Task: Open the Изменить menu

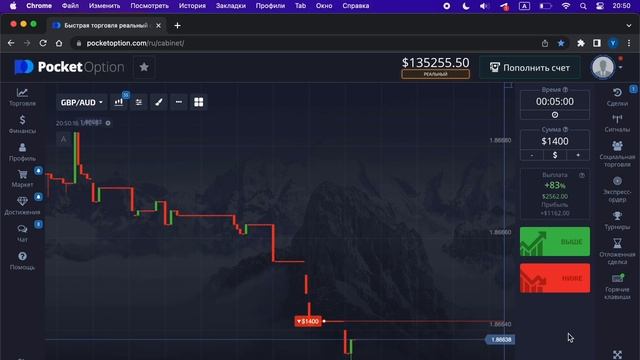Action: [x=104, y=6]
